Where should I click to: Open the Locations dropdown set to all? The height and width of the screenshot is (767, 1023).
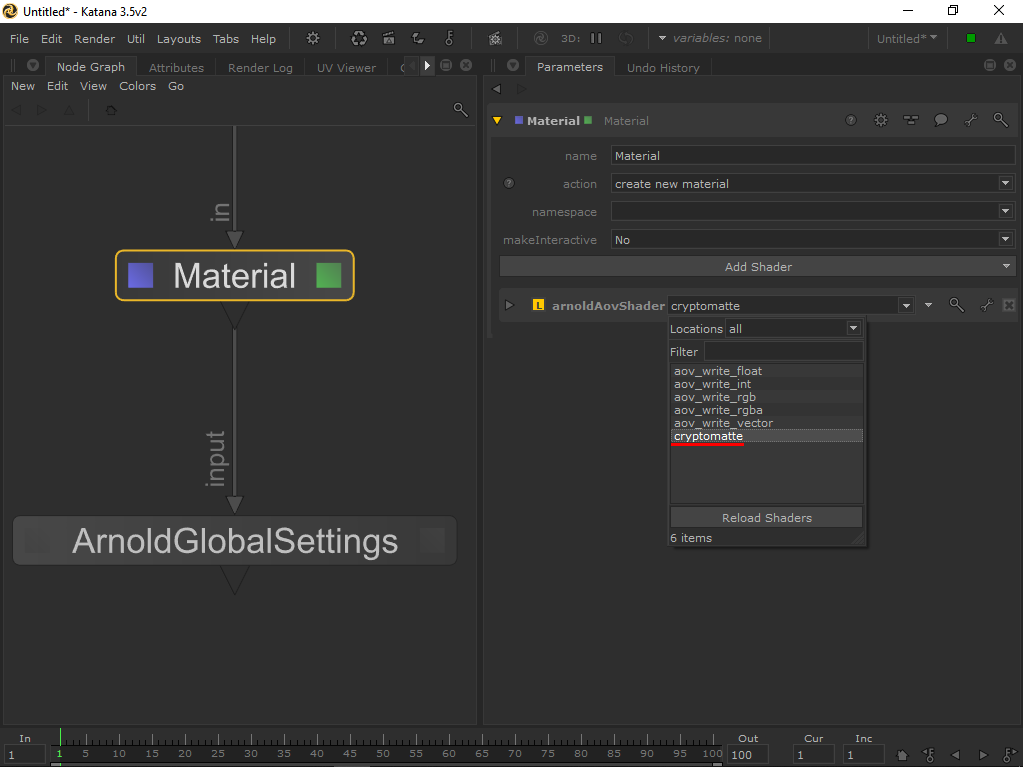(794, 329)
